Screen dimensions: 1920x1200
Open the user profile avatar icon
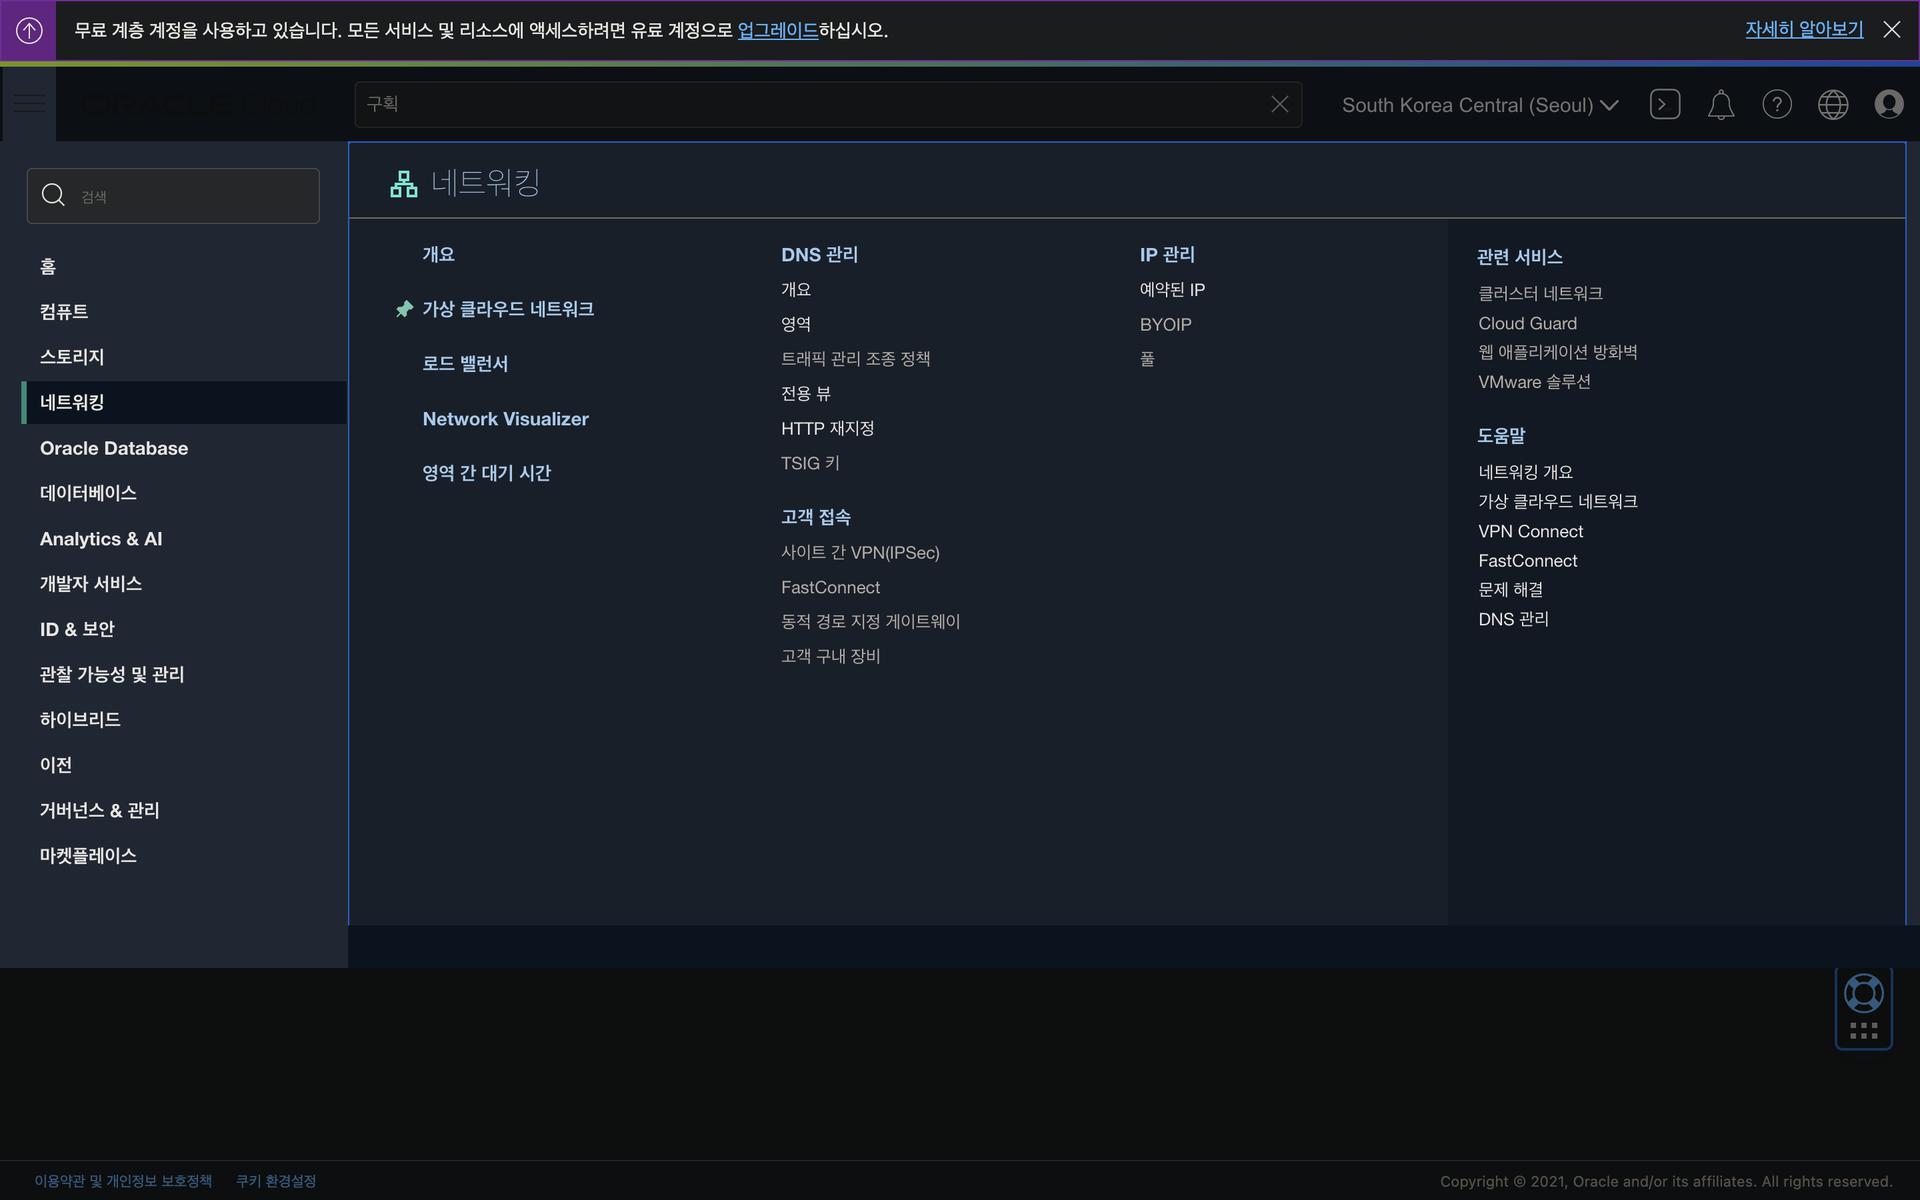[1888, 104]
